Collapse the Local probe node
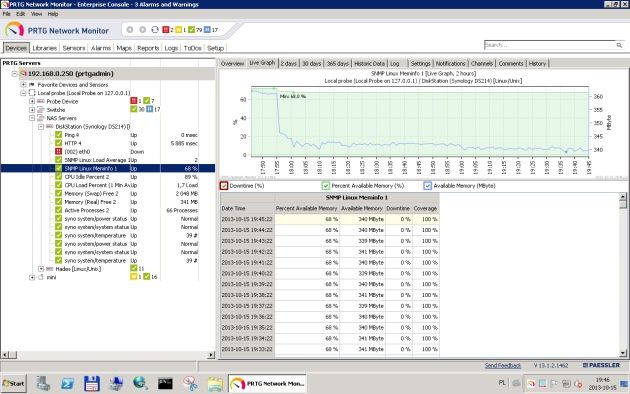Screen dimensions: 630x394 pyautogui.click(x=23, y=93)
